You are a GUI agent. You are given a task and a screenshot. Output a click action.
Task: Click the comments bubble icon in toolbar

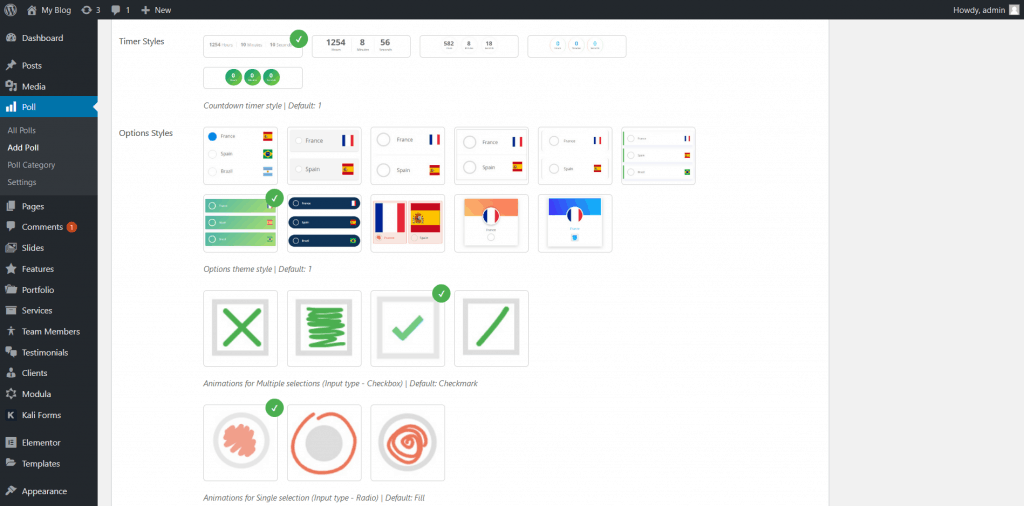119,9
